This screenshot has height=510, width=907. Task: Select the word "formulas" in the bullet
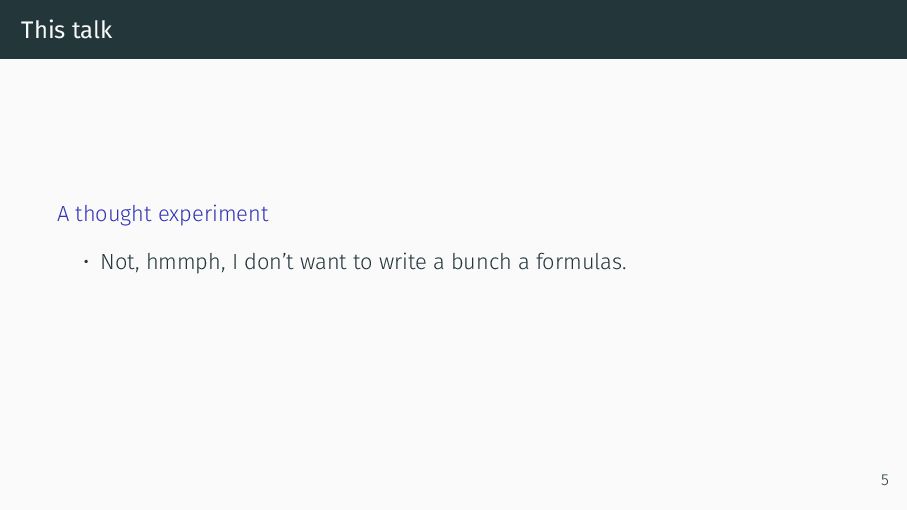tap(578, 262)
